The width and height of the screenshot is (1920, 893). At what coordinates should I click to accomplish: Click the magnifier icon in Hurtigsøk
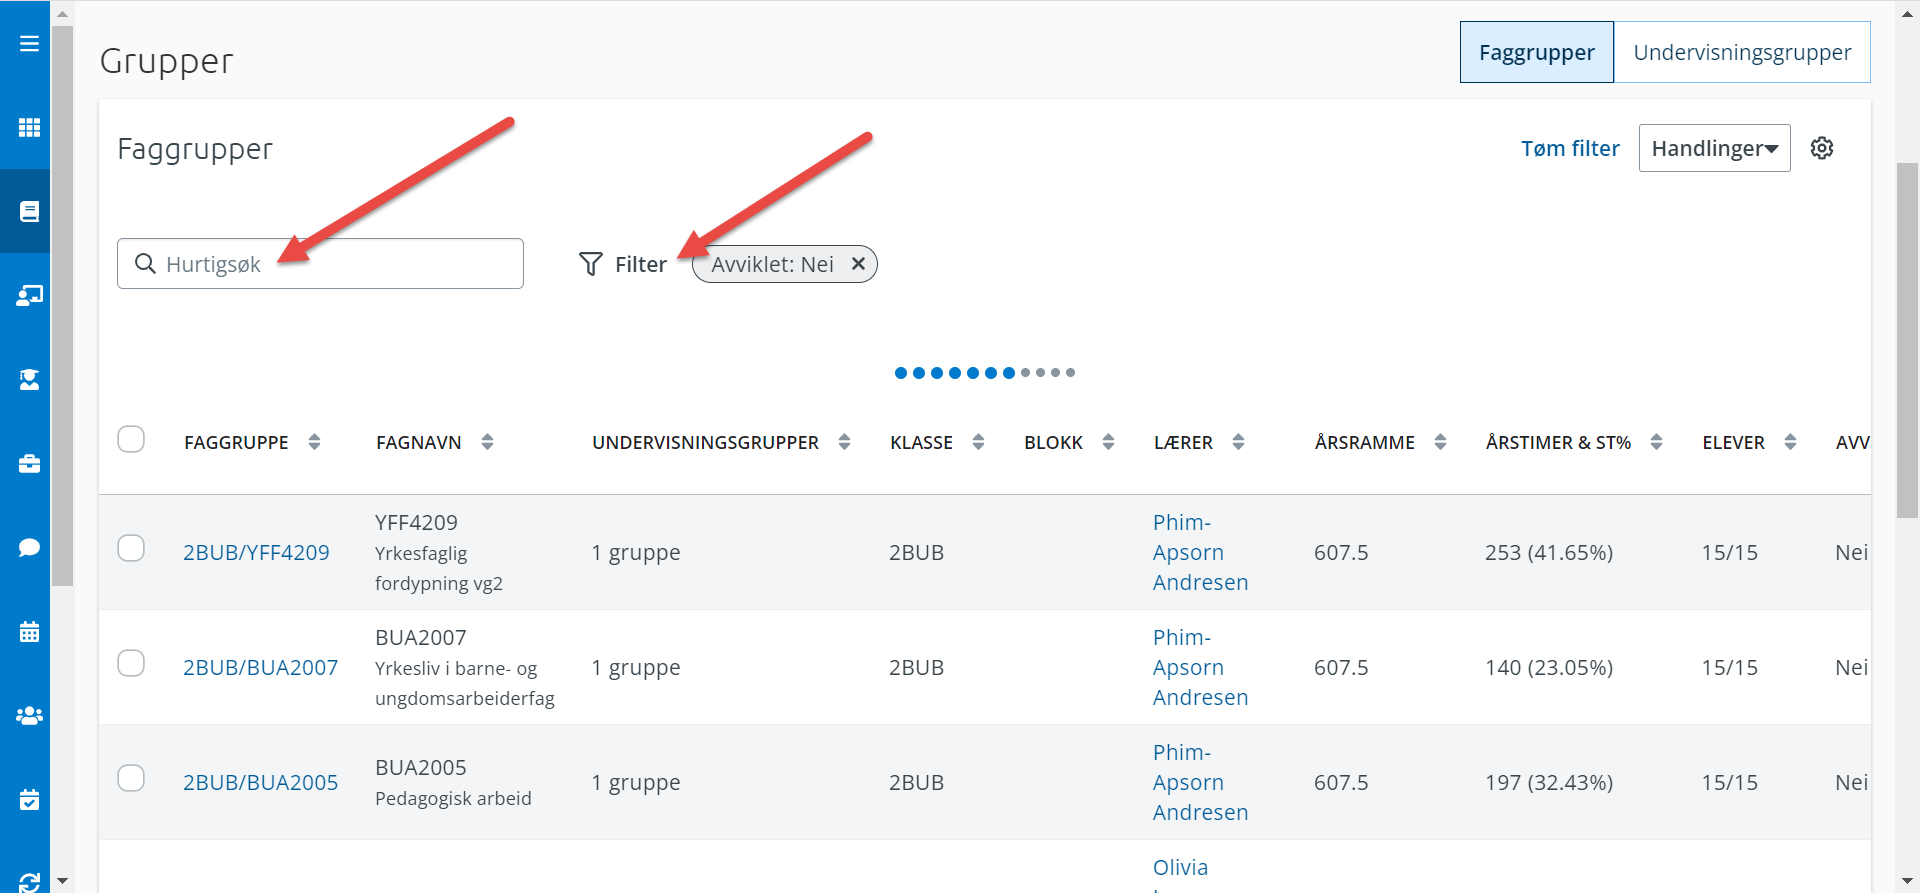pos(145,263)
